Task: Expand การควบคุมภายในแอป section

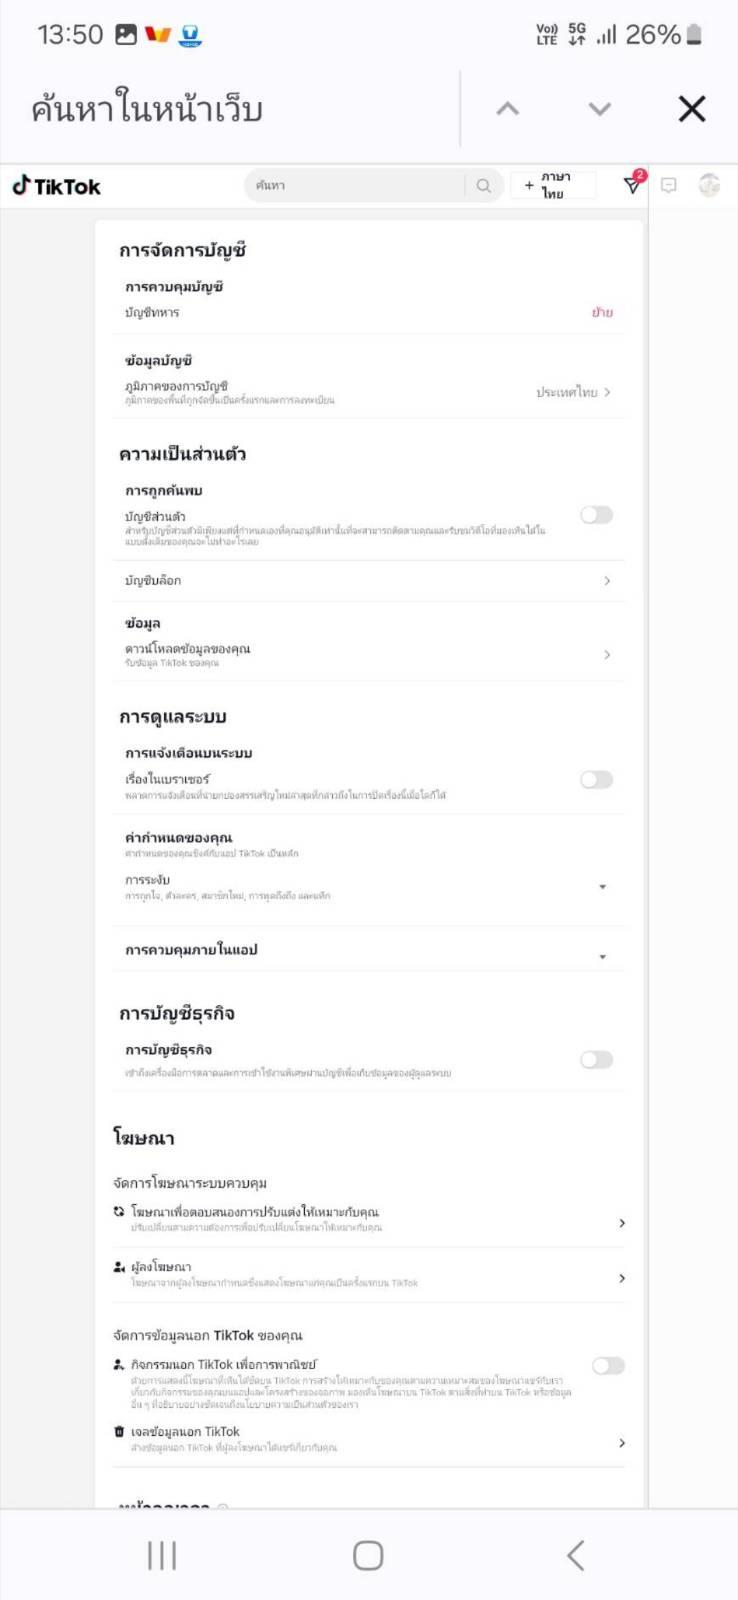Action: pos(368,951)
